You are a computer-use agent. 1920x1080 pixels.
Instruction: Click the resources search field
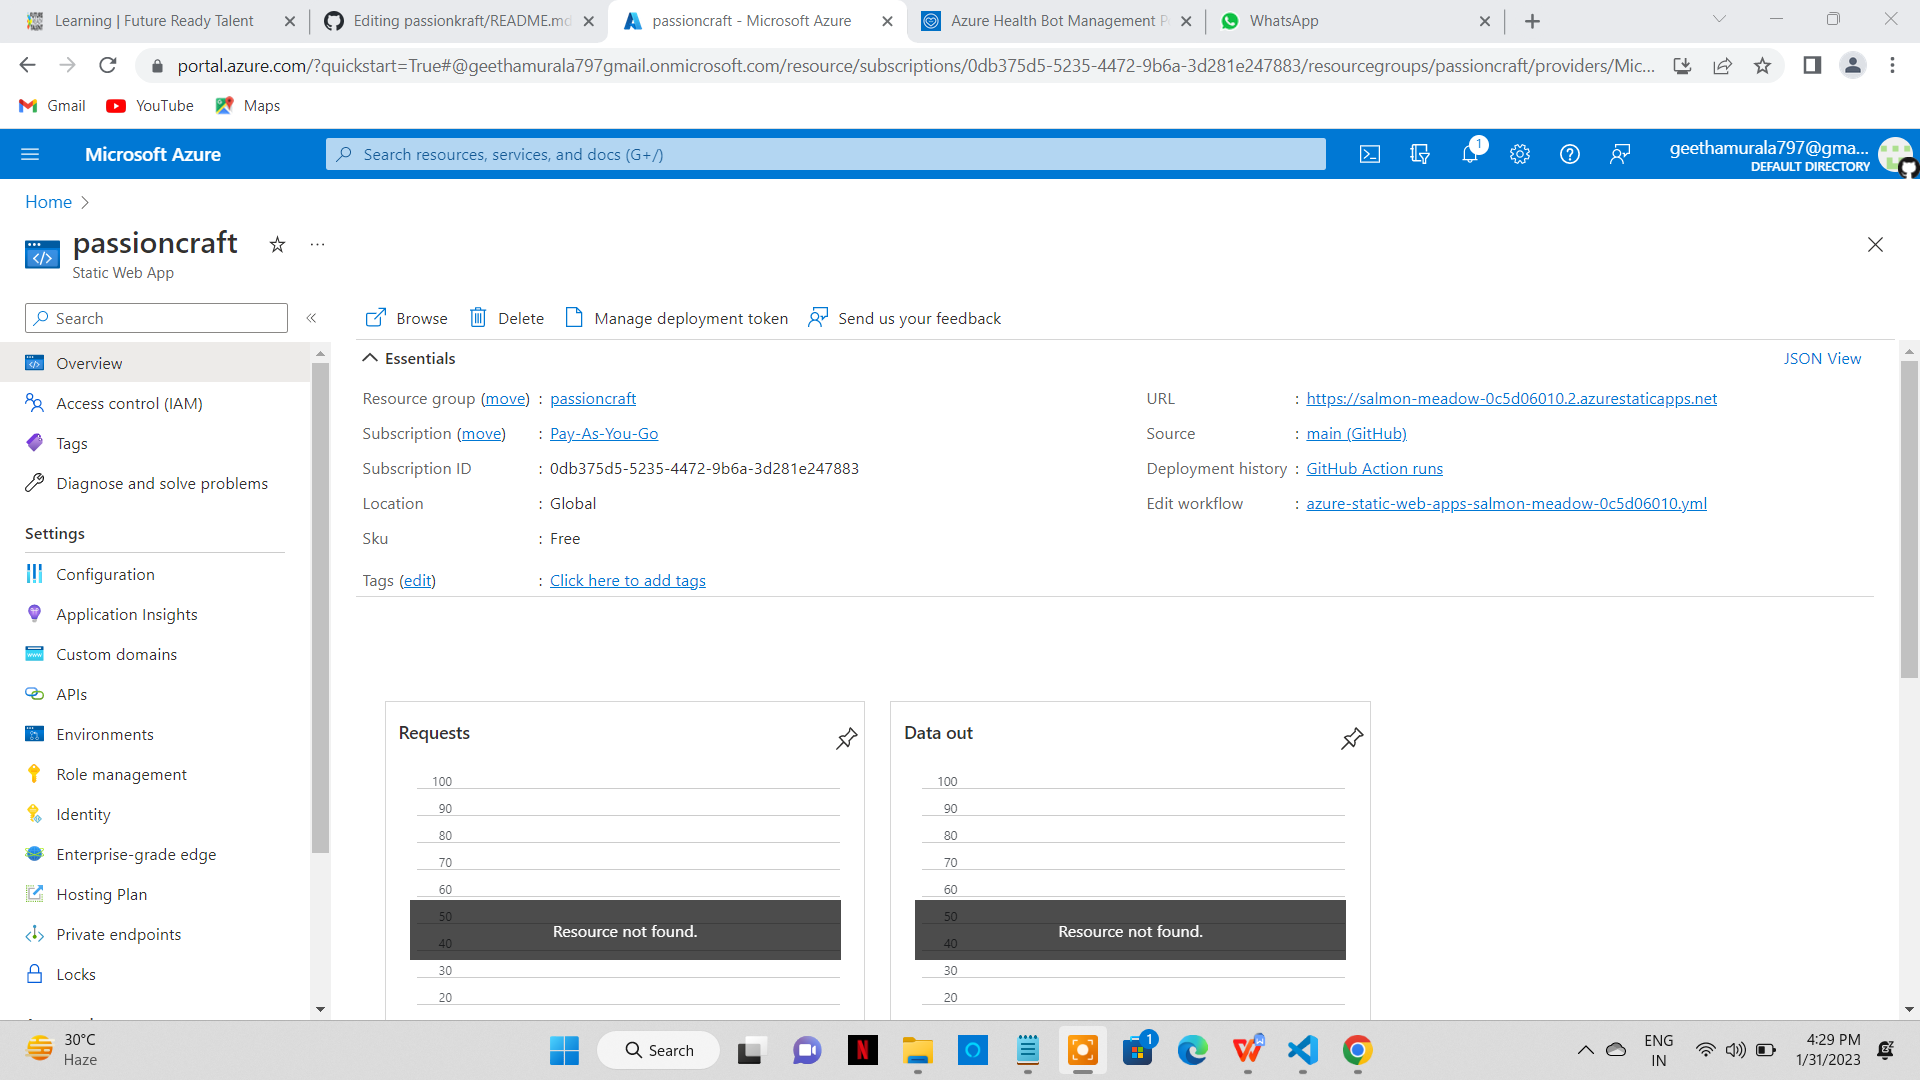pos(825,154)
